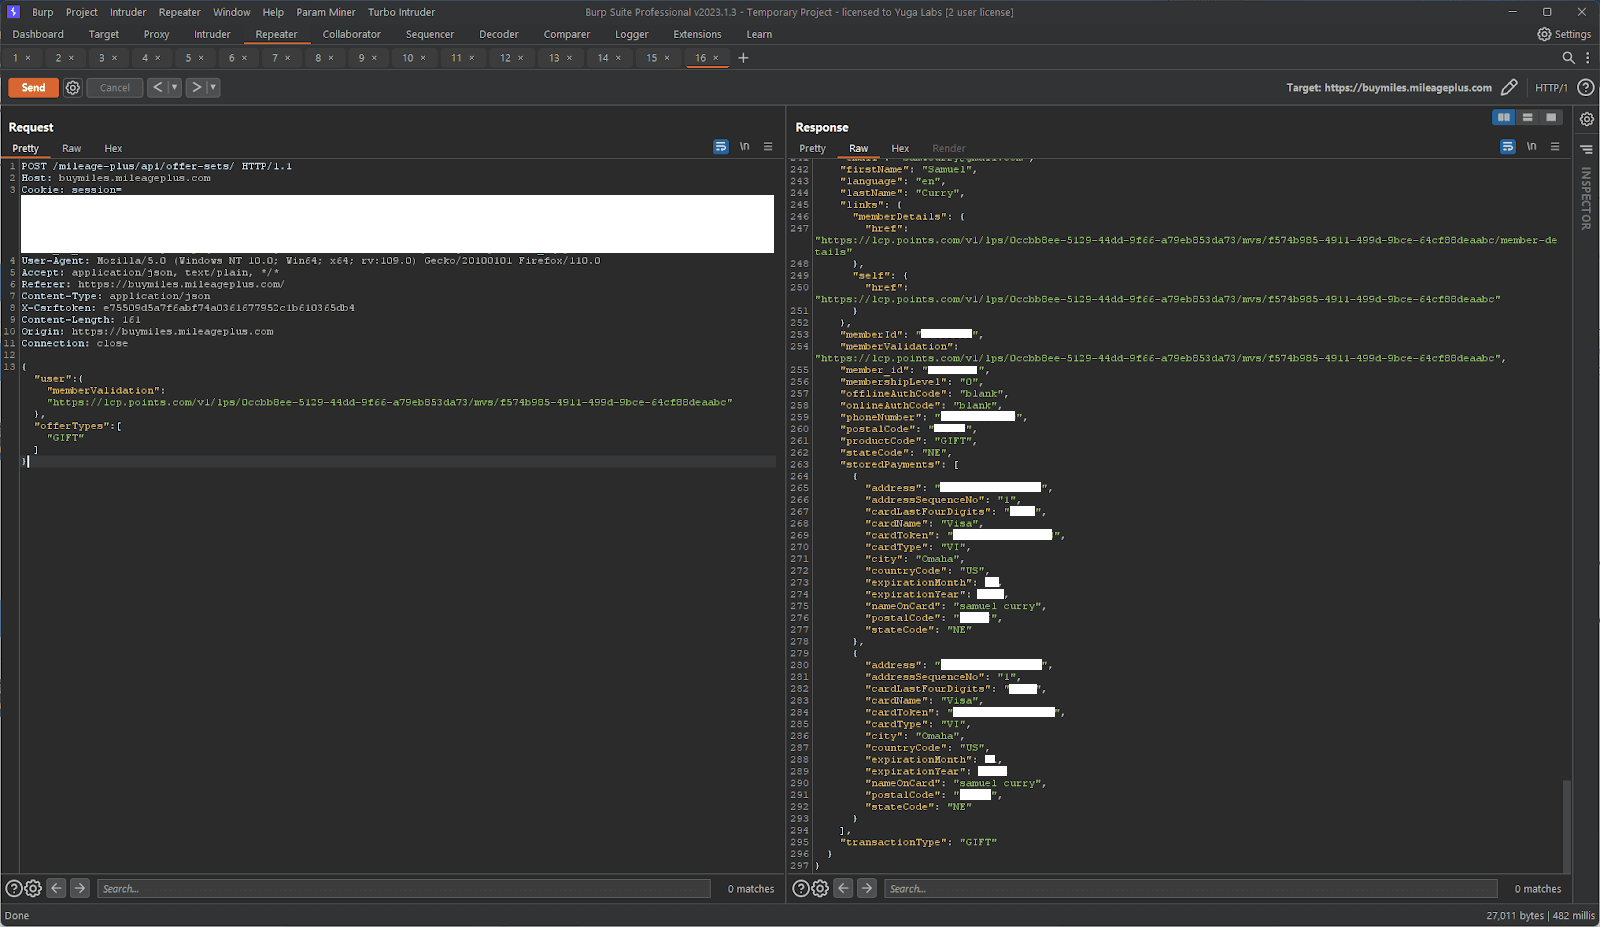The height and width of the screenshot is (927, 1600).
Task: Expand history back dropdown arrow
Action: [x=174, y=88]
